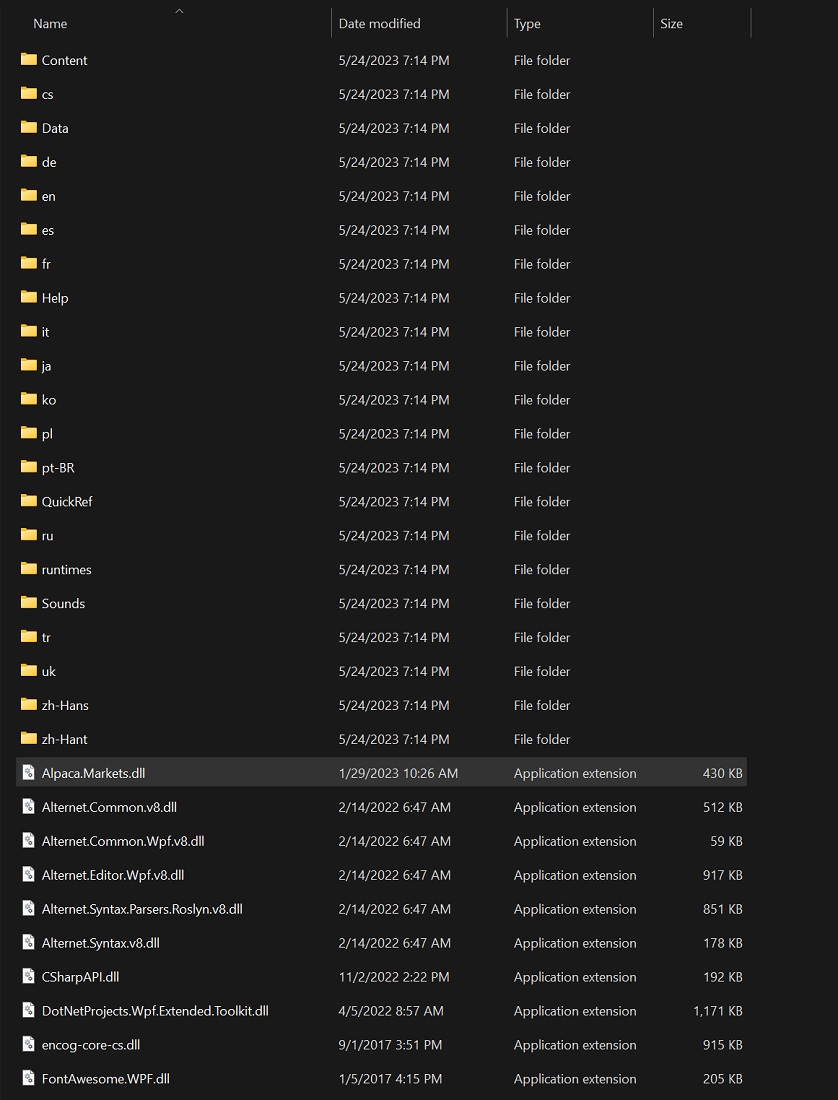
Task: Click the fr folder icon
Action: pyautogui.click(x=29, y=263)
